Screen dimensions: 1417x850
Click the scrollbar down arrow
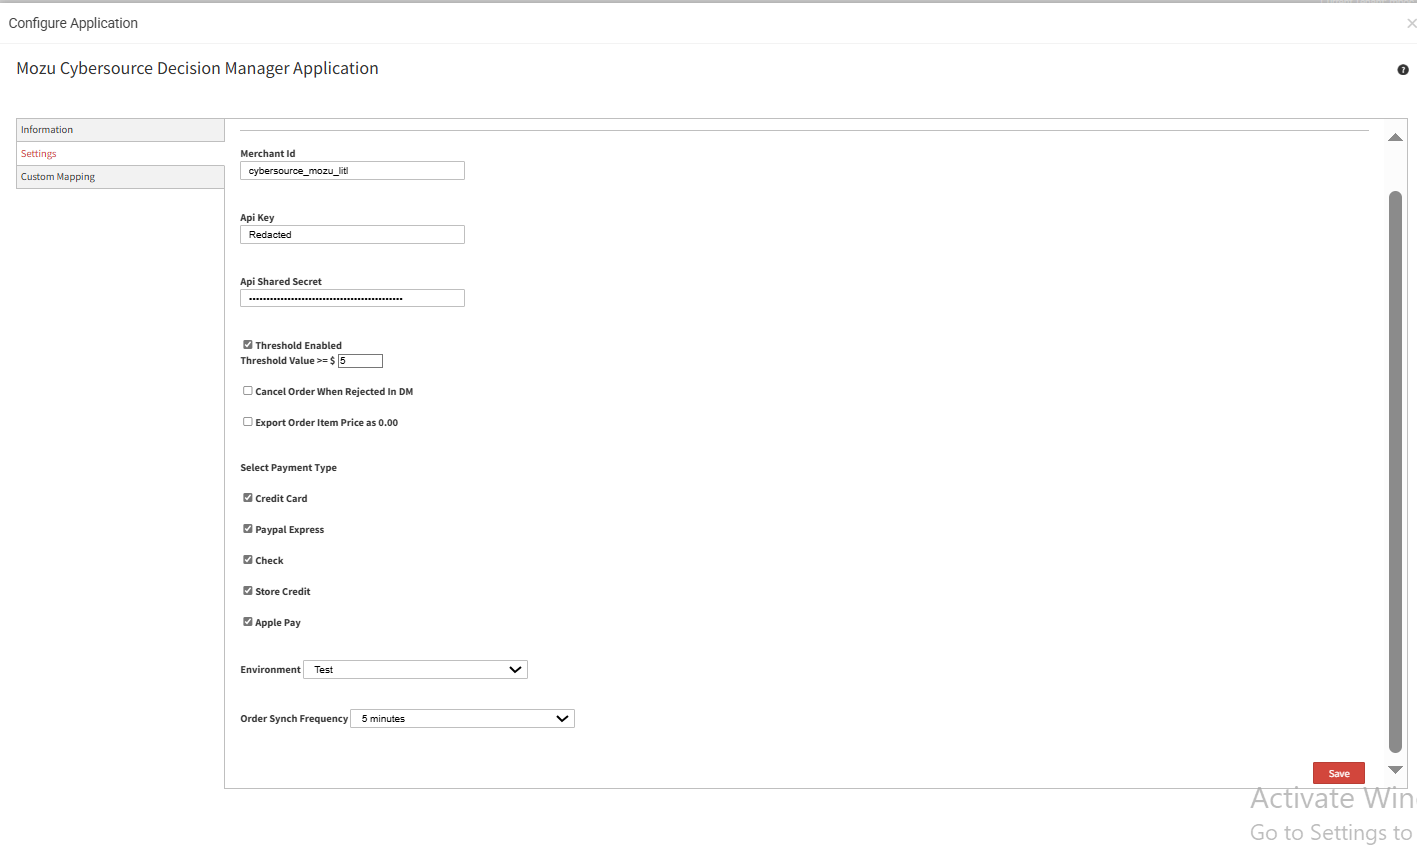click(x=1395, y=770)
